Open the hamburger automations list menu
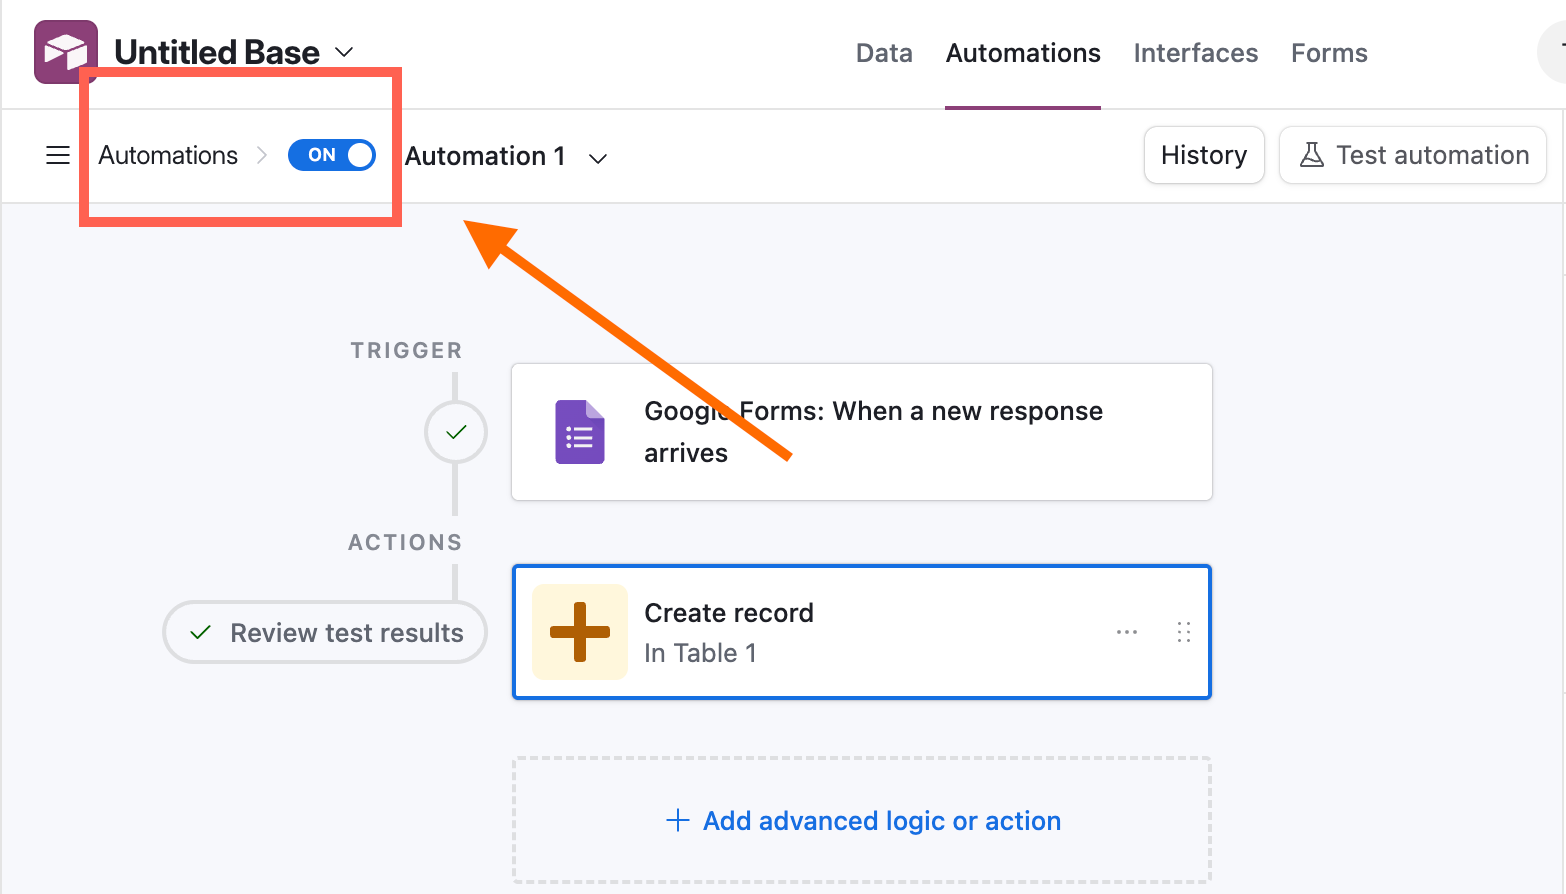The image size is (1566, 894). pos(57,155)
